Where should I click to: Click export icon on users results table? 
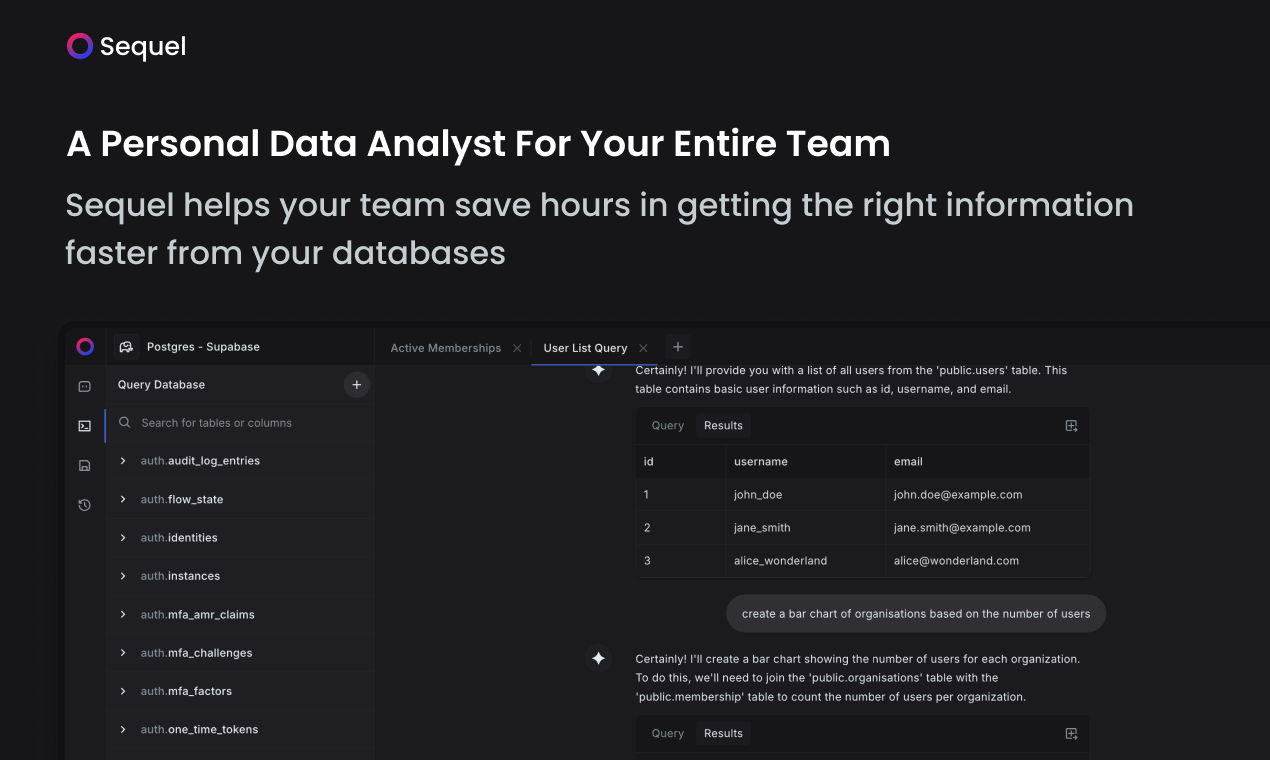(x=1071, y=426)
